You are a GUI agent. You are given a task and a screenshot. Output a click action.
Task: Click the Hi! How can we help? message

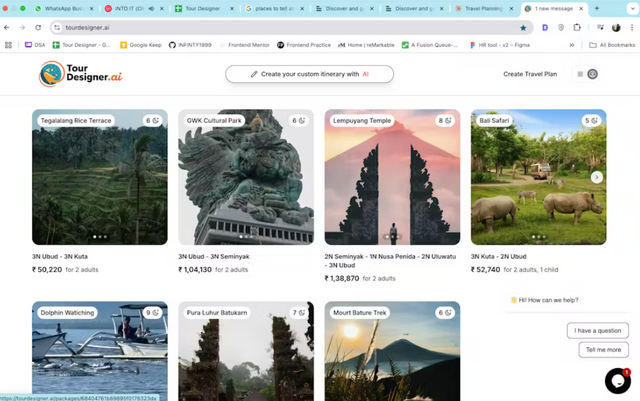pyautogui.click(x=544, y=300)
